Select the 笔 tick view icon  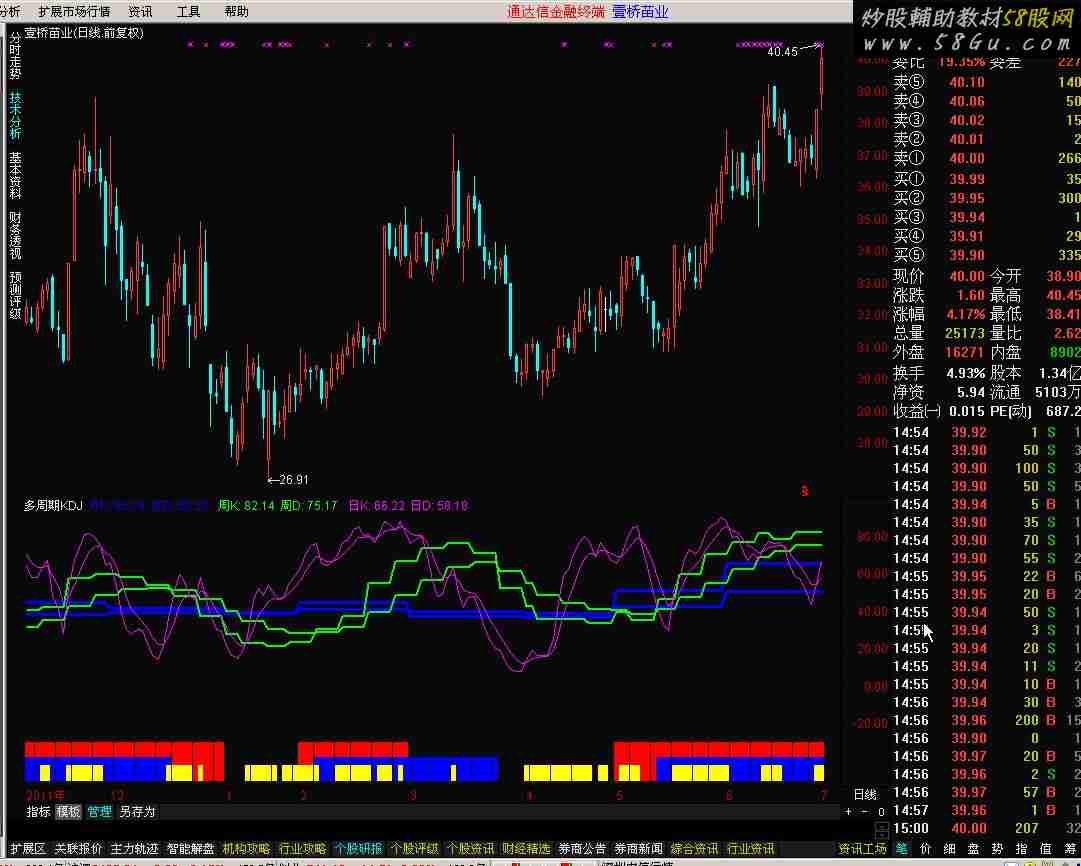point(901,848)
